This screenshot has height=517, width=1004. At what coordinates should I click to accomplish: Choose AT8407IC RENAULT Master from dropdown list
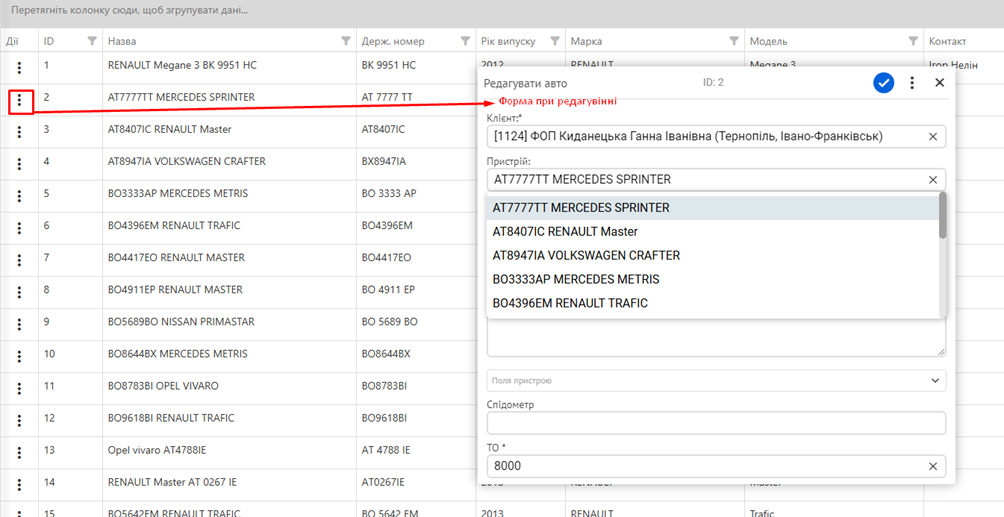pos(712,232)
